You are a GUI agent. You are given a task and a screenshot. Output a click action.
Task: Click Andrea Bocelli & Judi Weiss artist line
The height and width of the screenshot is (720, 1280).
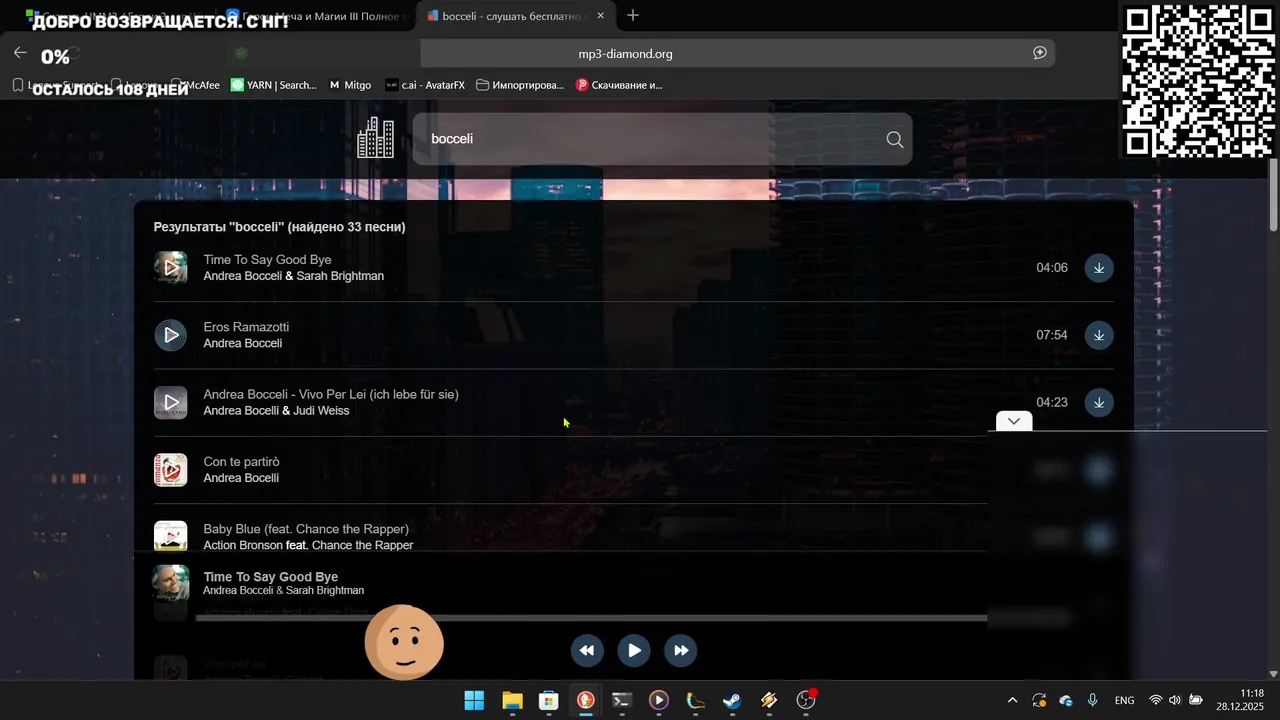pos(276,411)
